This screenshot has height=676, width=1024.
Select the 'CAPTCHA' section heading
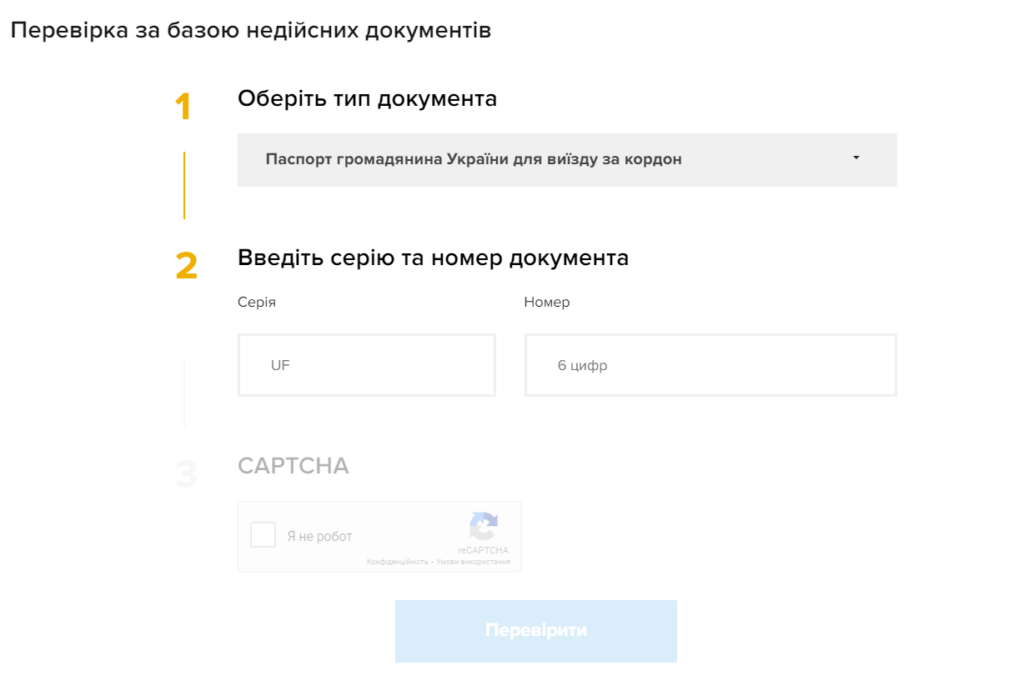(x=293, y=465)
